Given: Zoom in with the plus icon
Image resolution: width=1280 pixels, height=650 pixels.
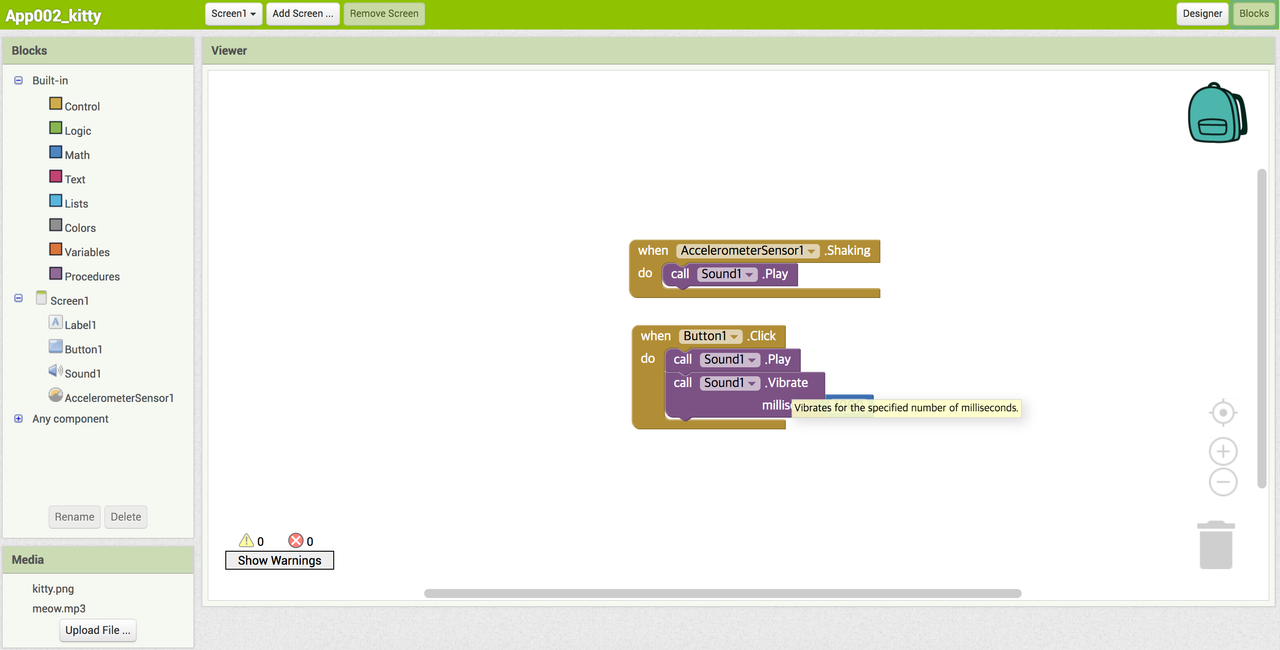Looking at the screenshot, I should click(x=1223, y=451).
